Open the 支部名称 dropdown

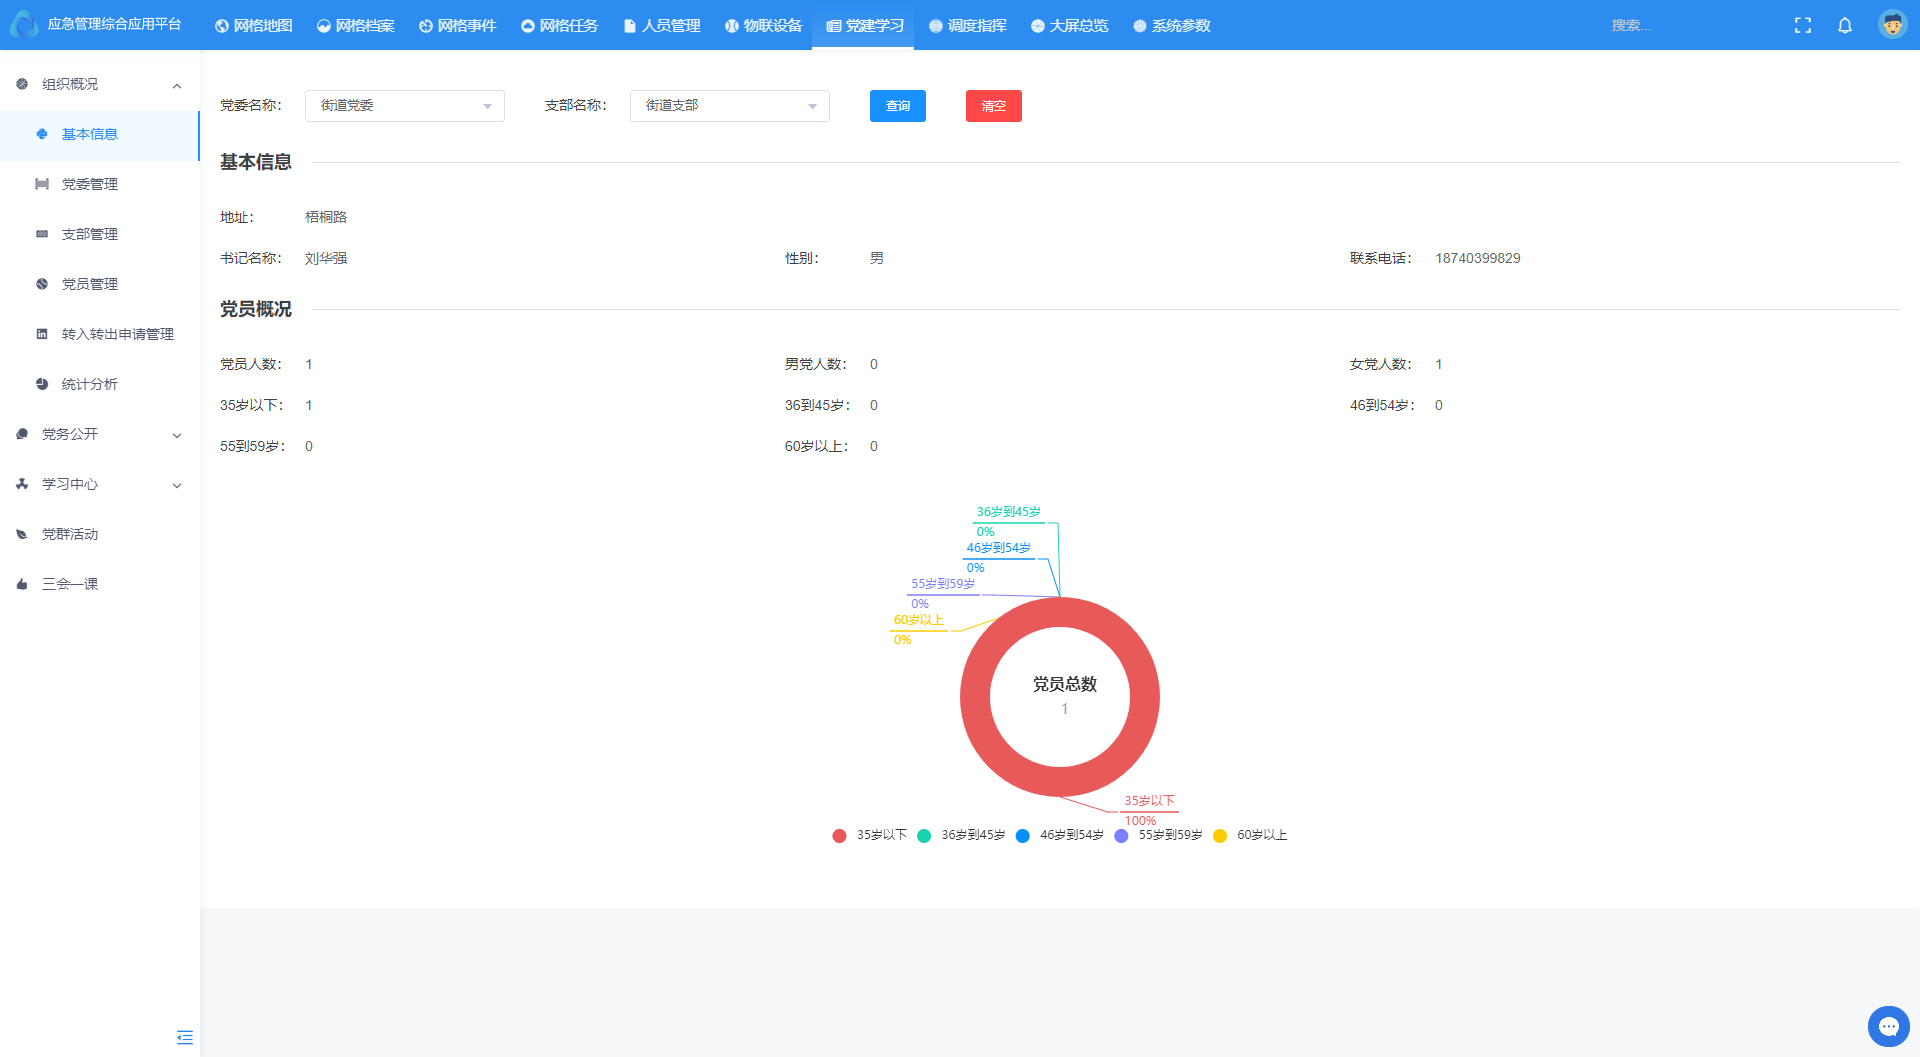730,106
